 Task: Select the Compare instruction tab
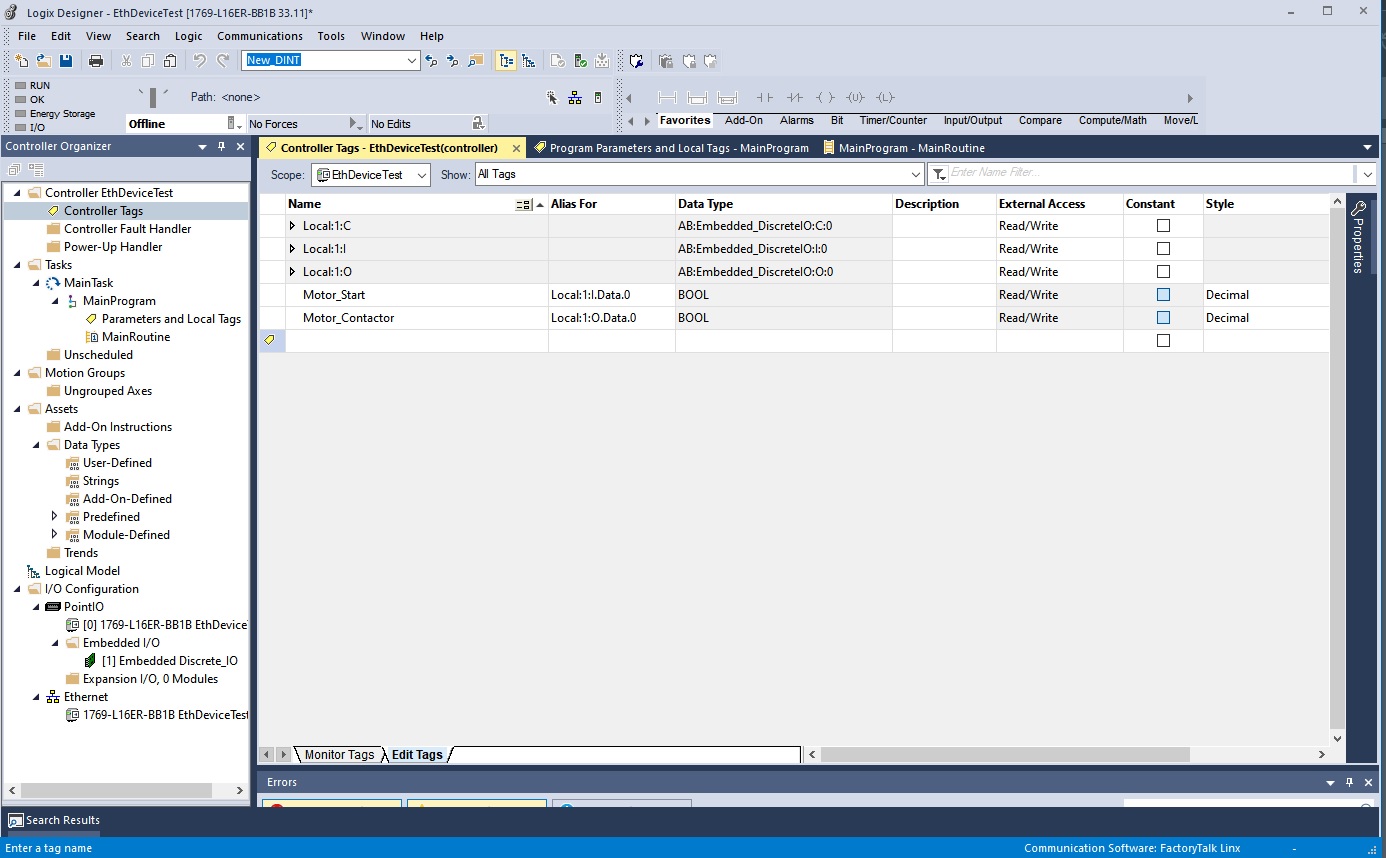pos(1040,120)
